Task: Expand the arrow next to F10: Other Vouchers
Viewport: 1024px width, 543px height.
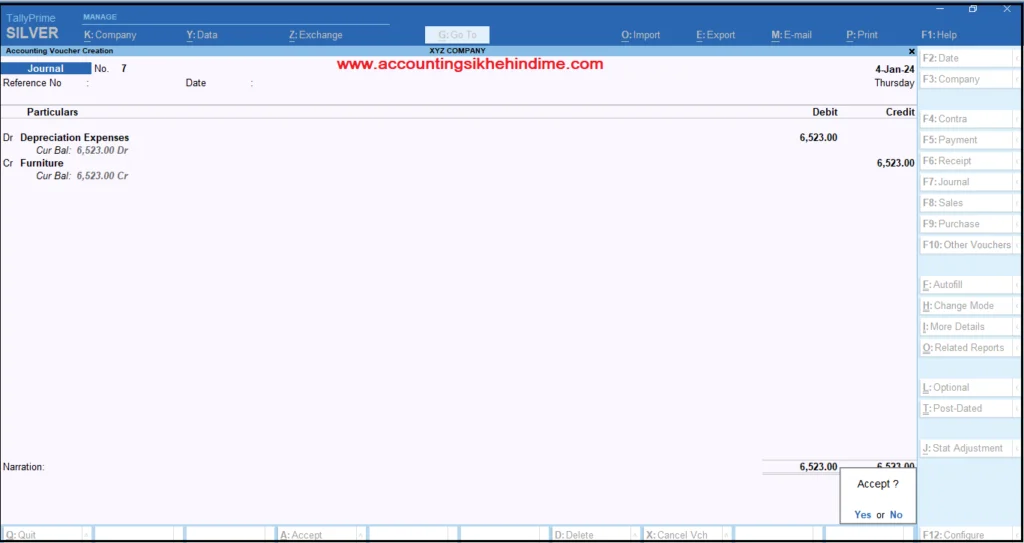Action: tap(1017, 244)
